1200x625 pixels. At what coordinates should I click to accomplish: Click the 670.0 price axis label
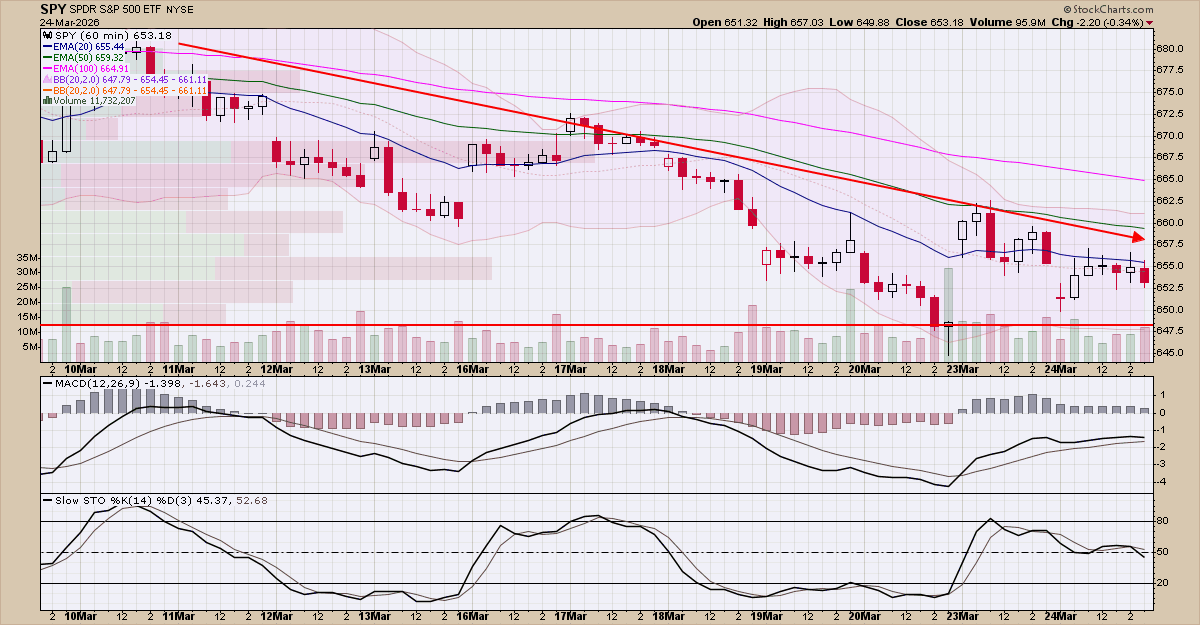[x=1170, y=135]
